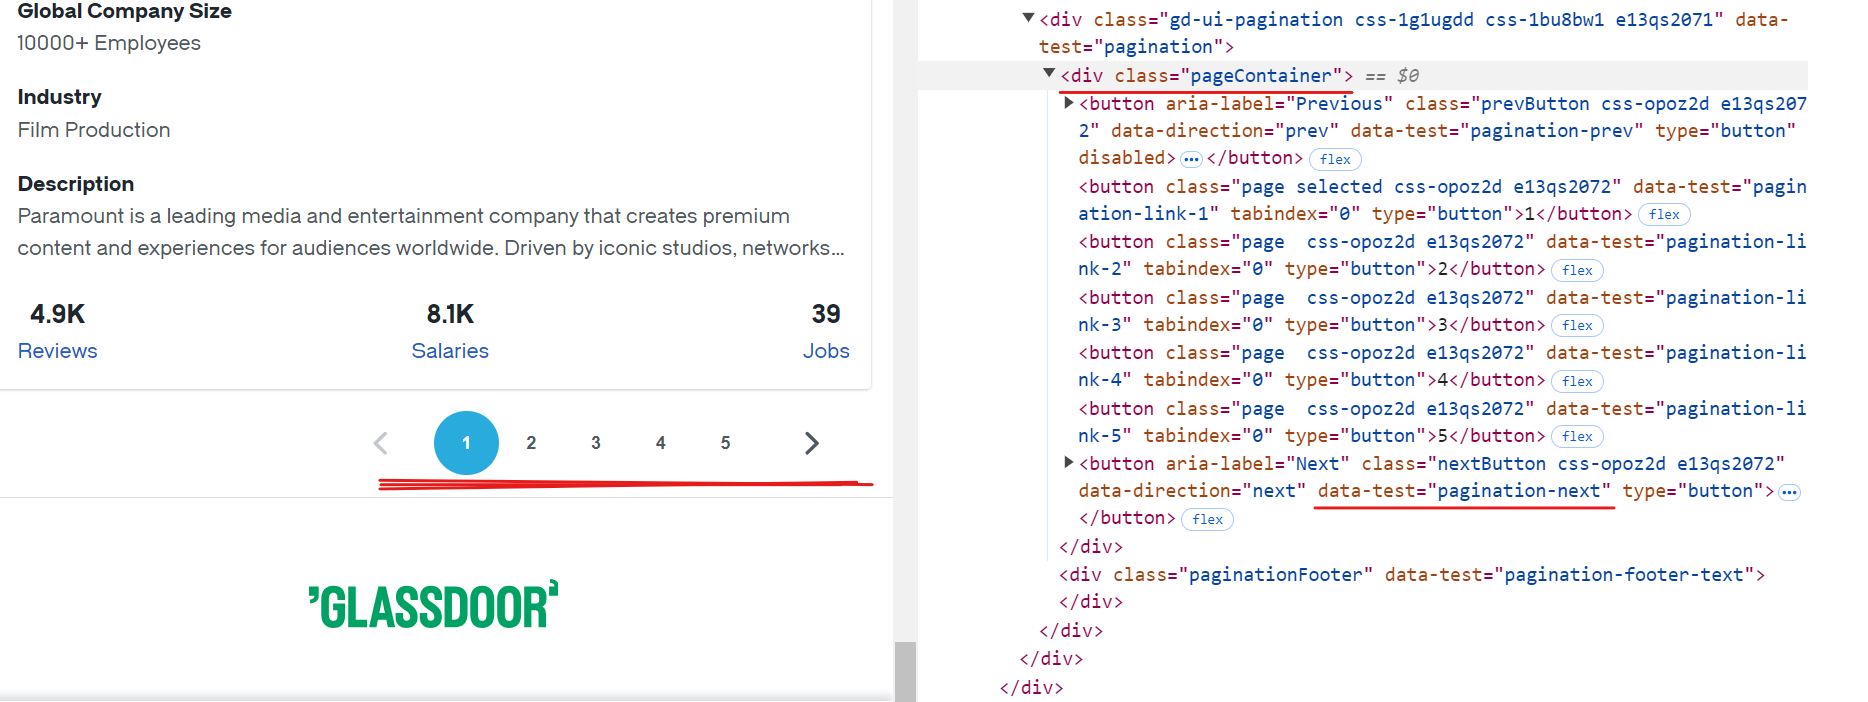Select pagination page 4
1868x702 pixels.
pyautogui.click(x=661, y=443)
